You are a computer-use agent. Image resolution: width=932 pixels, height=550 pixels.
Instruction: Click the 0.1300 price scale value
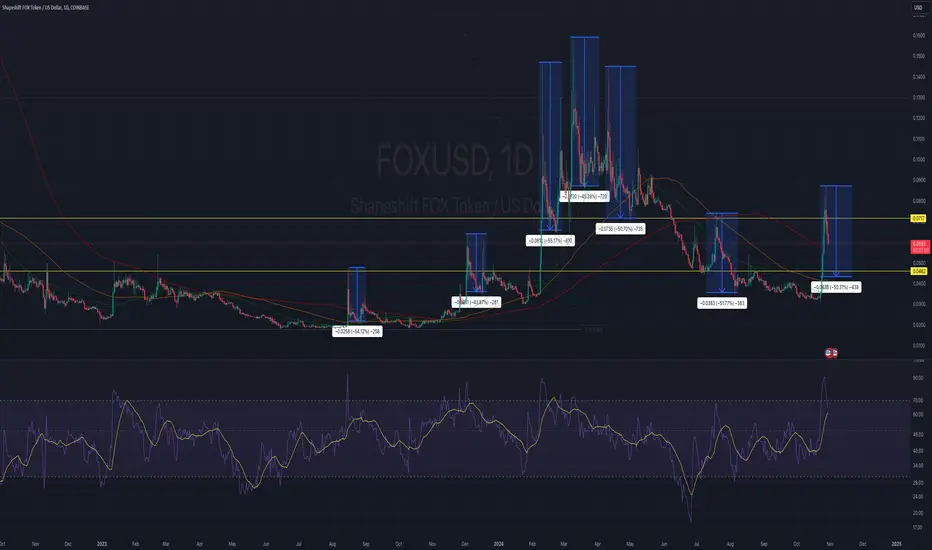coord(918,98)
